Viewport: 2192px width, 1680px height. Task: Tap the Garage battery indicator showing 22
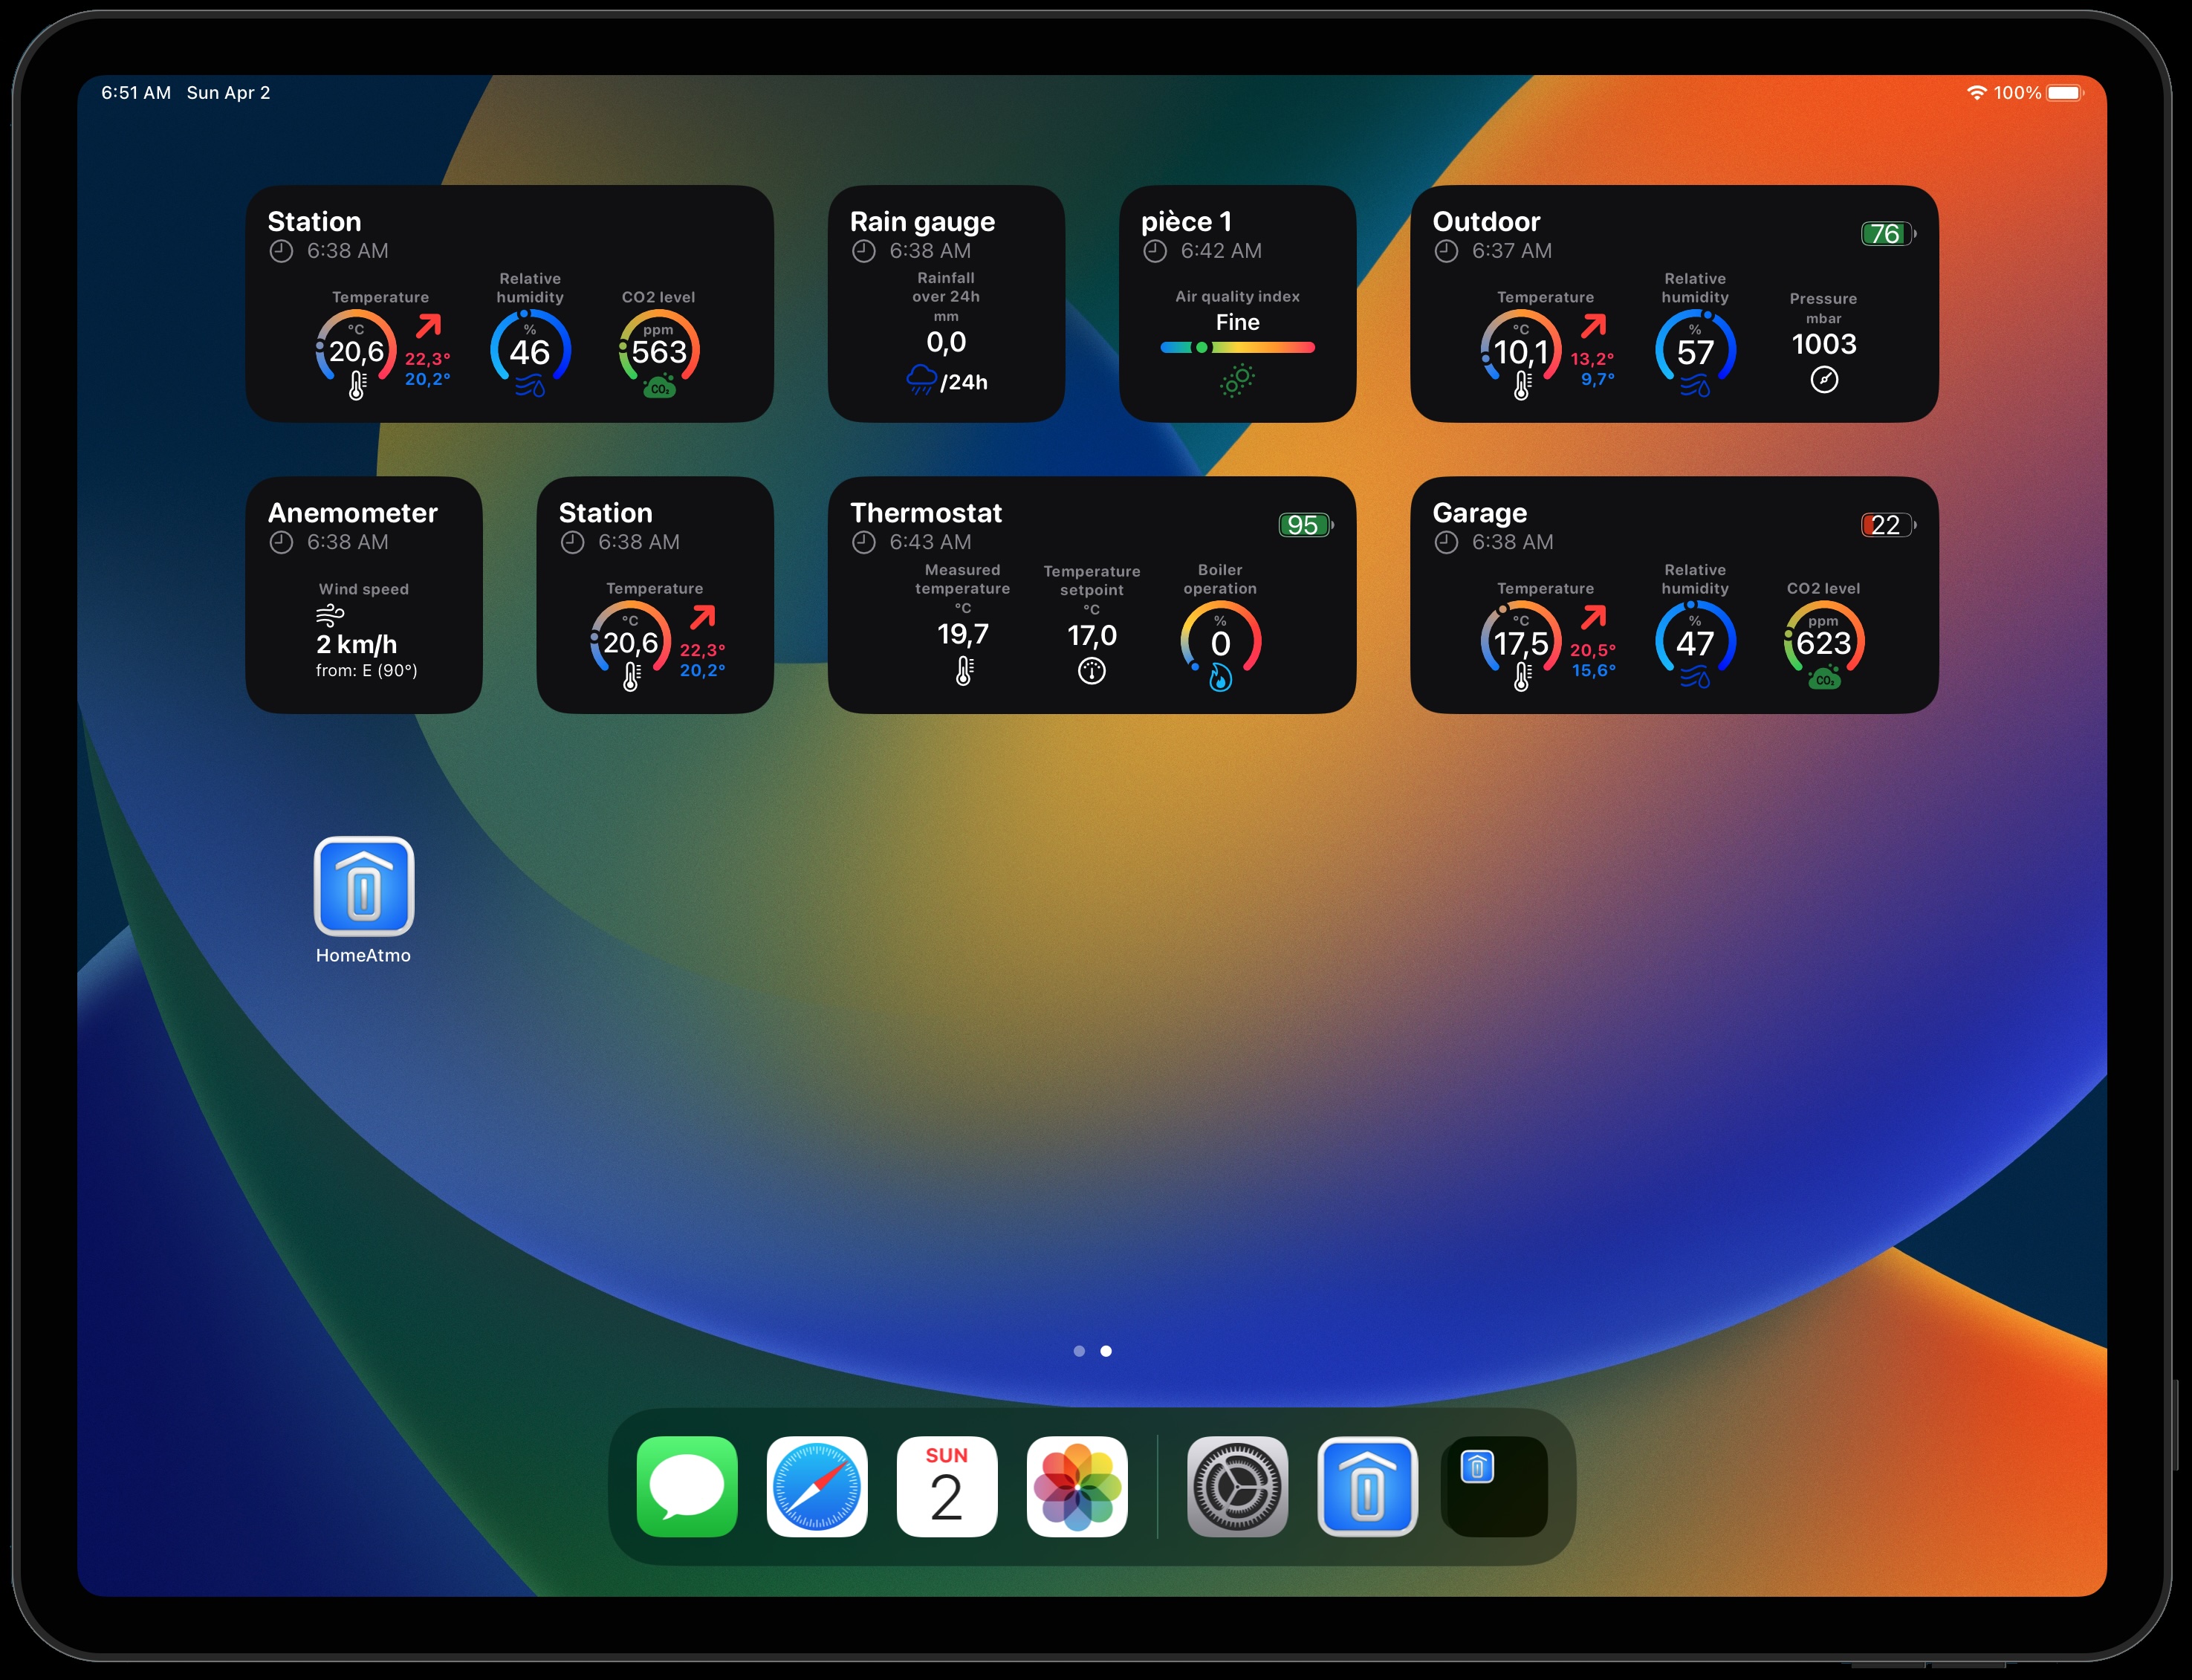1886,525
